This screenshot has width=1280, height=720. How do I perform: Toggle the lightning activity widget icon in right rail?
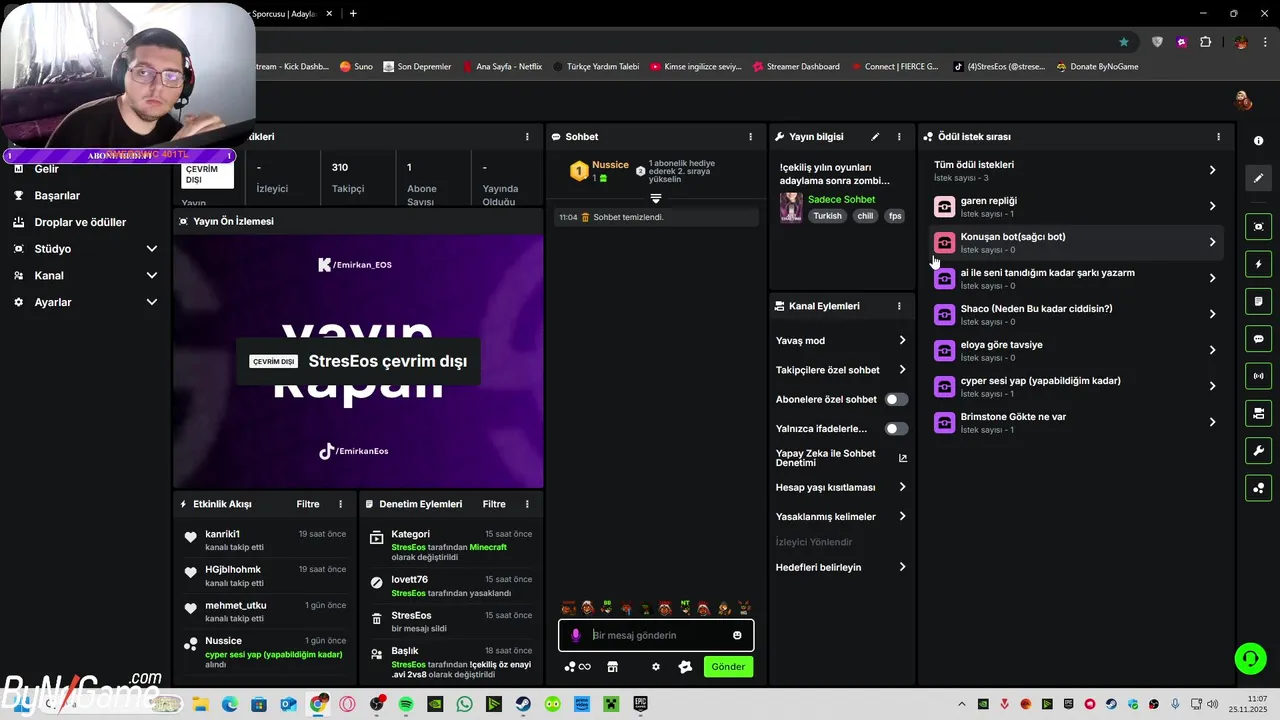pos(1258,264)
